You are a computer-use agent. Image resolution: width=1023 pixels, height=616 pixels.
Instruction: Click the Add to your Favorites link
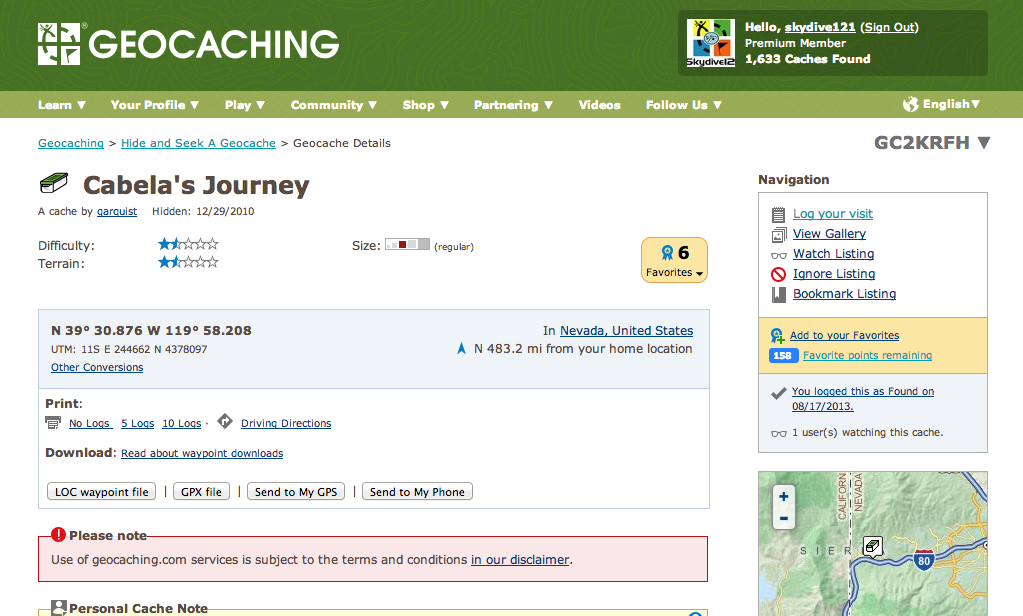pyautogui.click(x=844, y=335)
